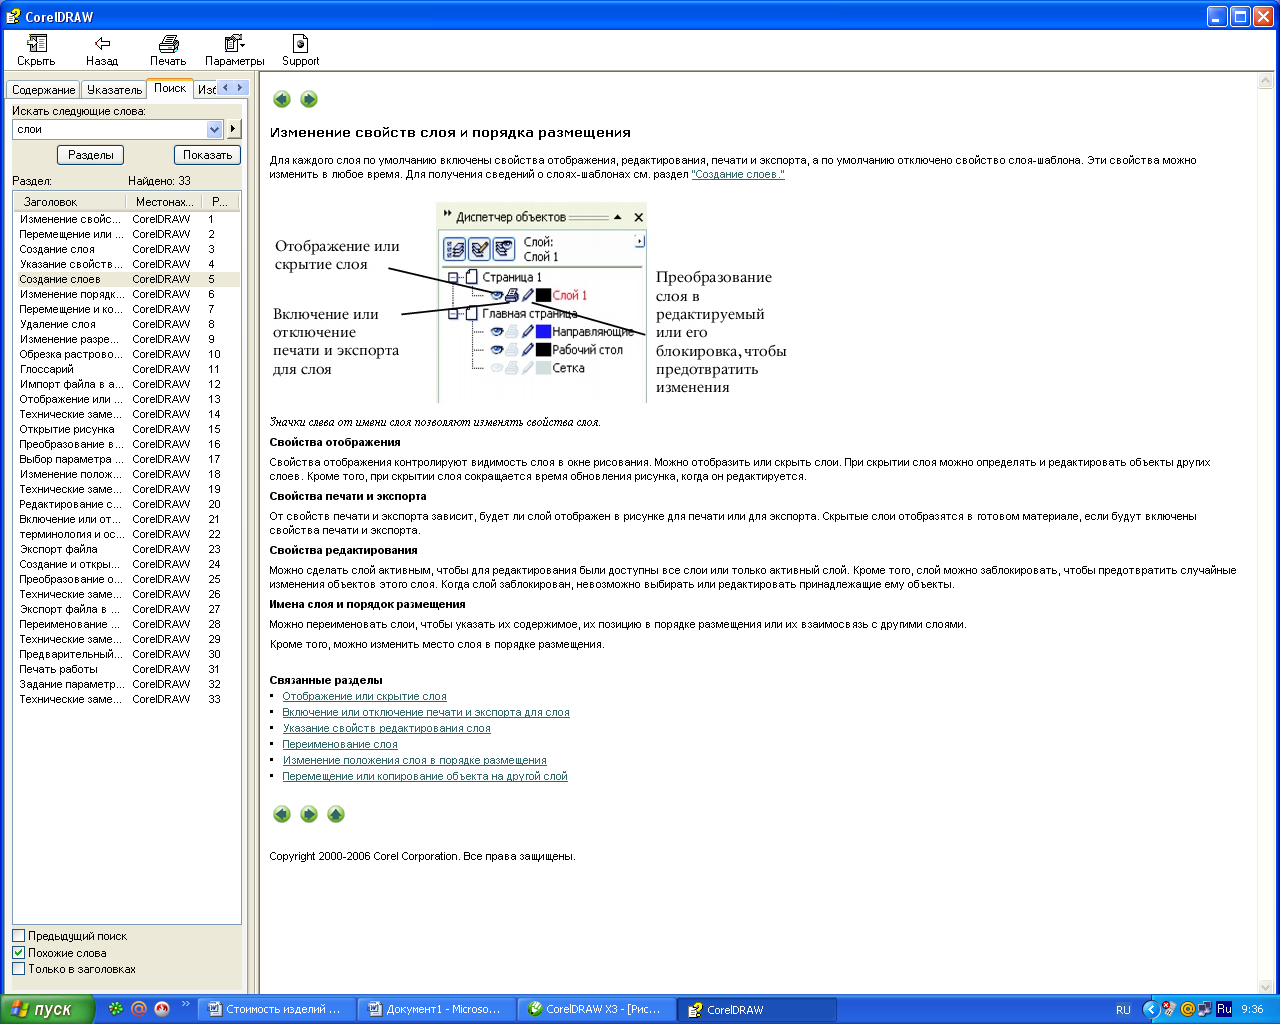This screenshot has width=1280, height=1024.
Task: Open the Support toolbar item
Action: coord(300,50)
